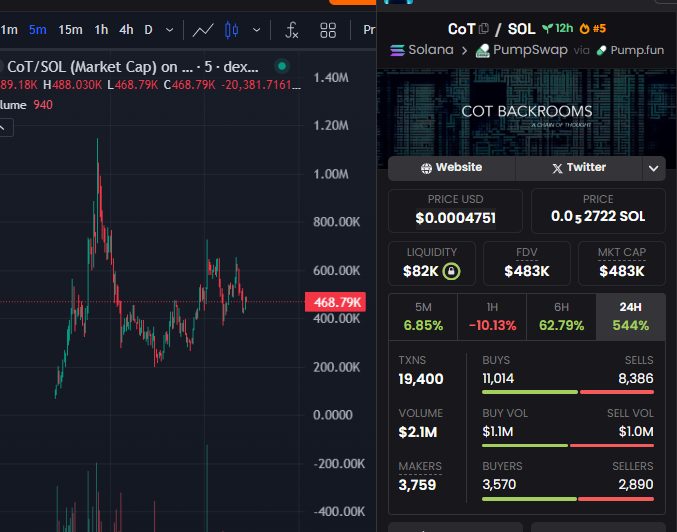Select the 5m timeframe
The width and height of the screenshot is (677, 532).
pyautogui.click(x=38, y=30)
